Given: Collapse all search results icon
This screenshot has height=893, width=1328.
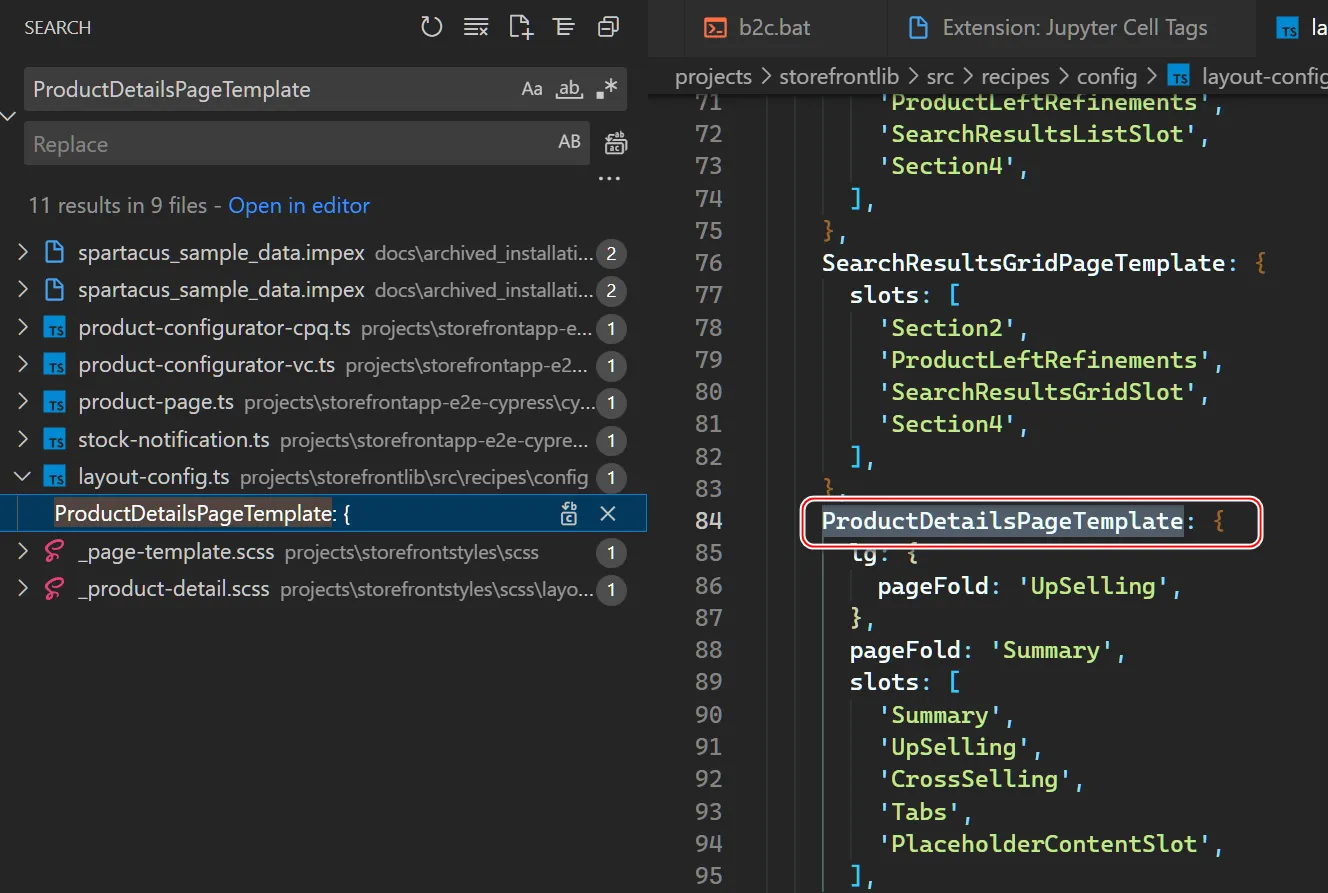Looking at the screenshot, I should pos(608,28).
